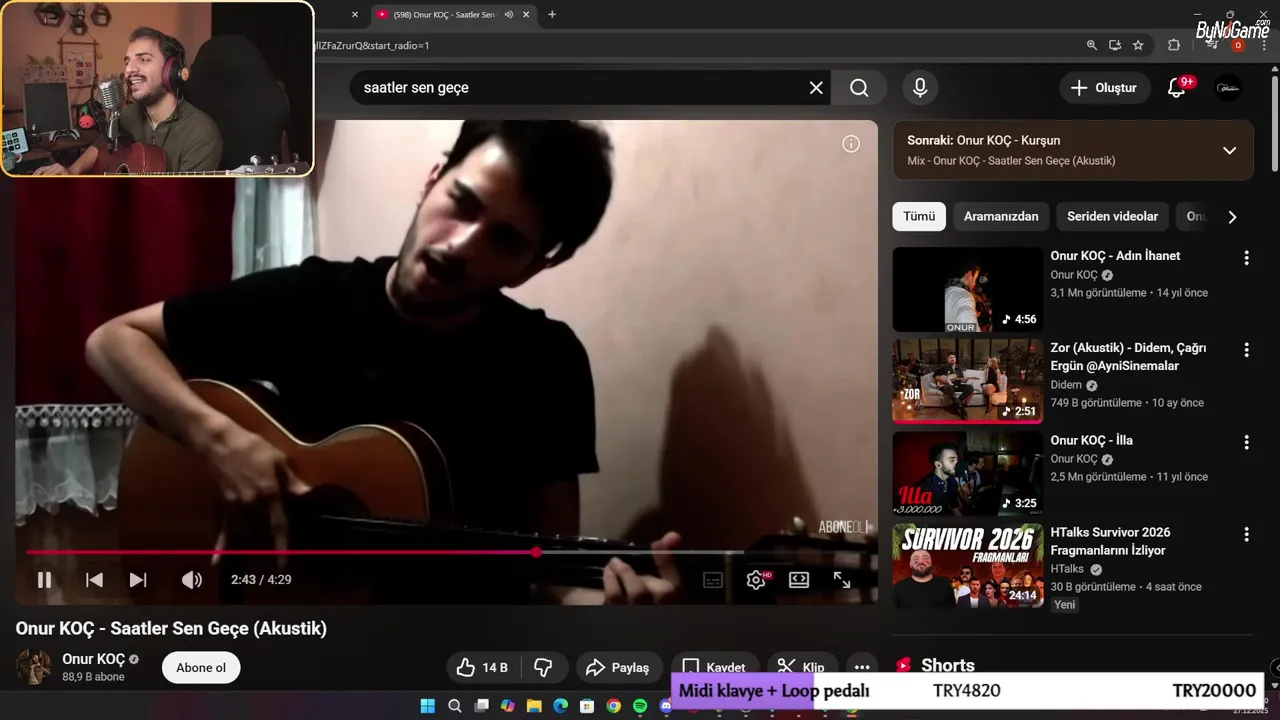Open the Windows Start menu
Image resolution: width=1280 pixels, height=720 pixels.
click(x=428, y=706)
